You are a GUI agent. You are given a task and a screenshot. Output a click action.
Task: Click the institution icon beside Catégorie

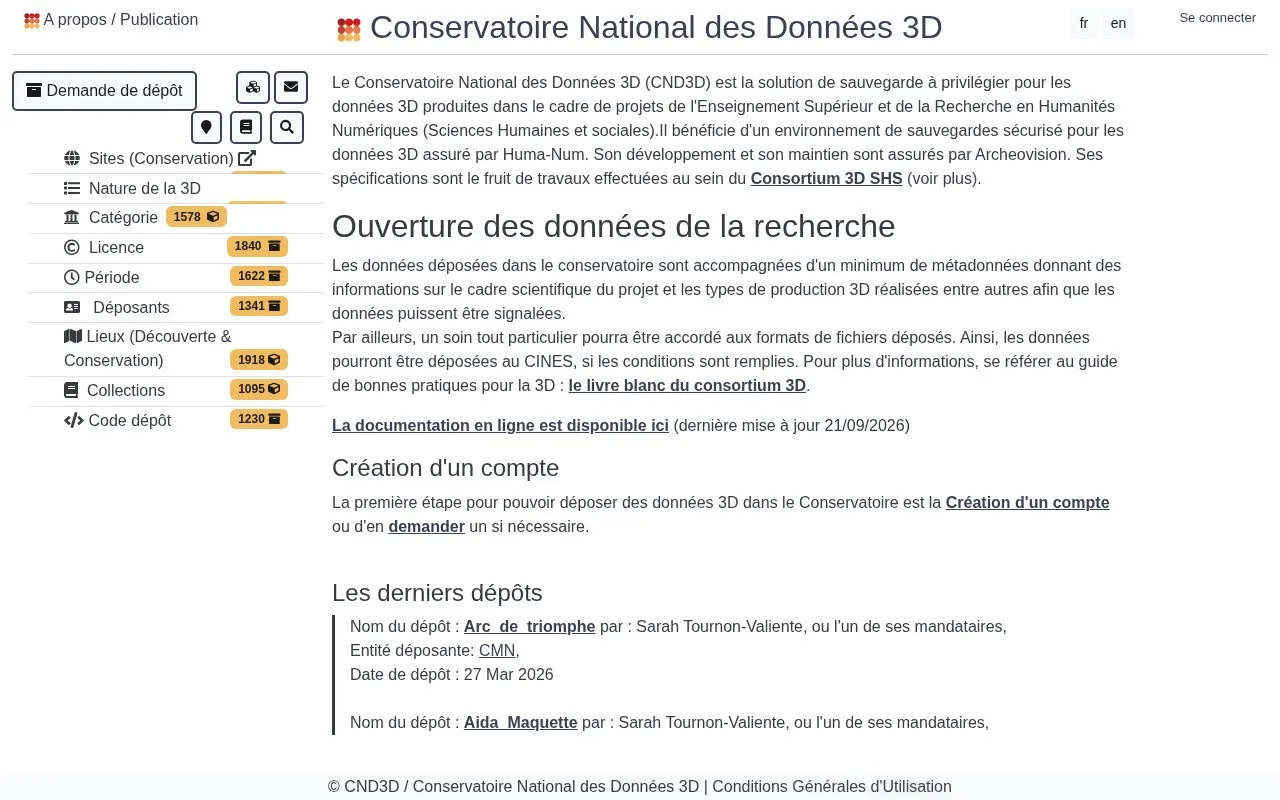[x=72, y=217]
